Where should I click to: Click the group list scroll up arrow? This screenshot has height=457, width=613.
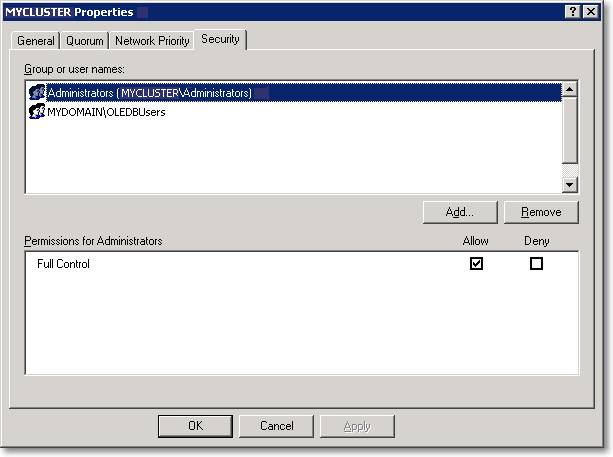pyautogui.click(x=570, y=90)
